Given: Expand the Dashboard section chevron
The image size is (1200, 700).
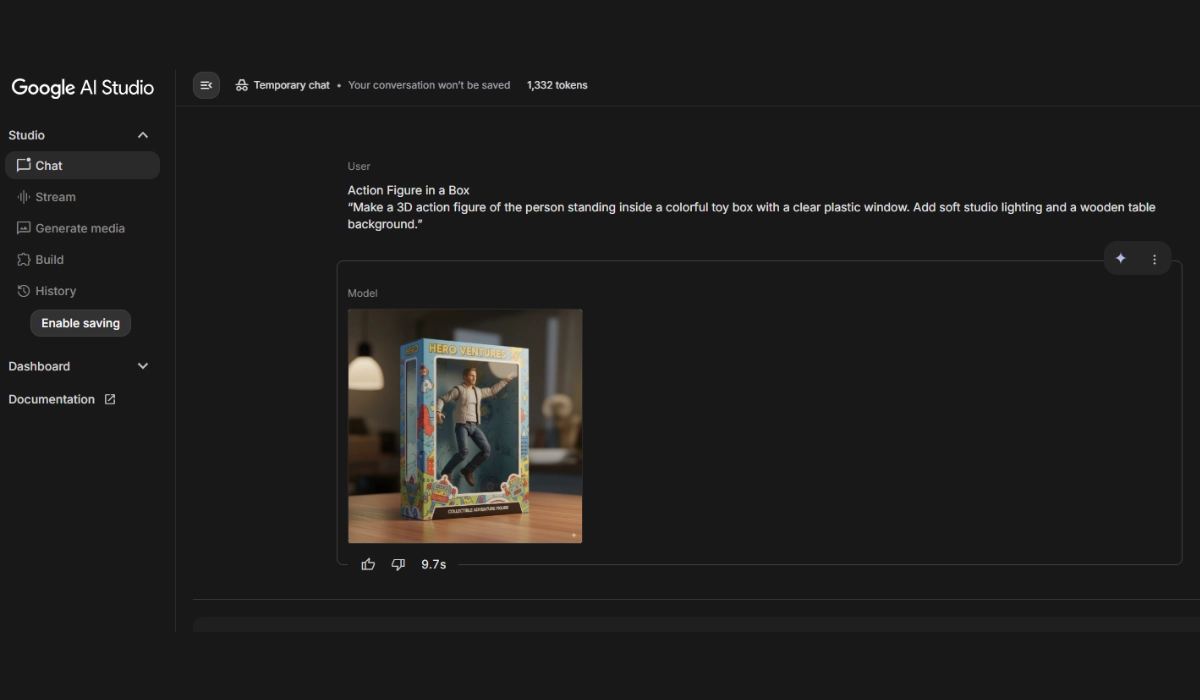Looking at the screenshot, I should [143, 366].
